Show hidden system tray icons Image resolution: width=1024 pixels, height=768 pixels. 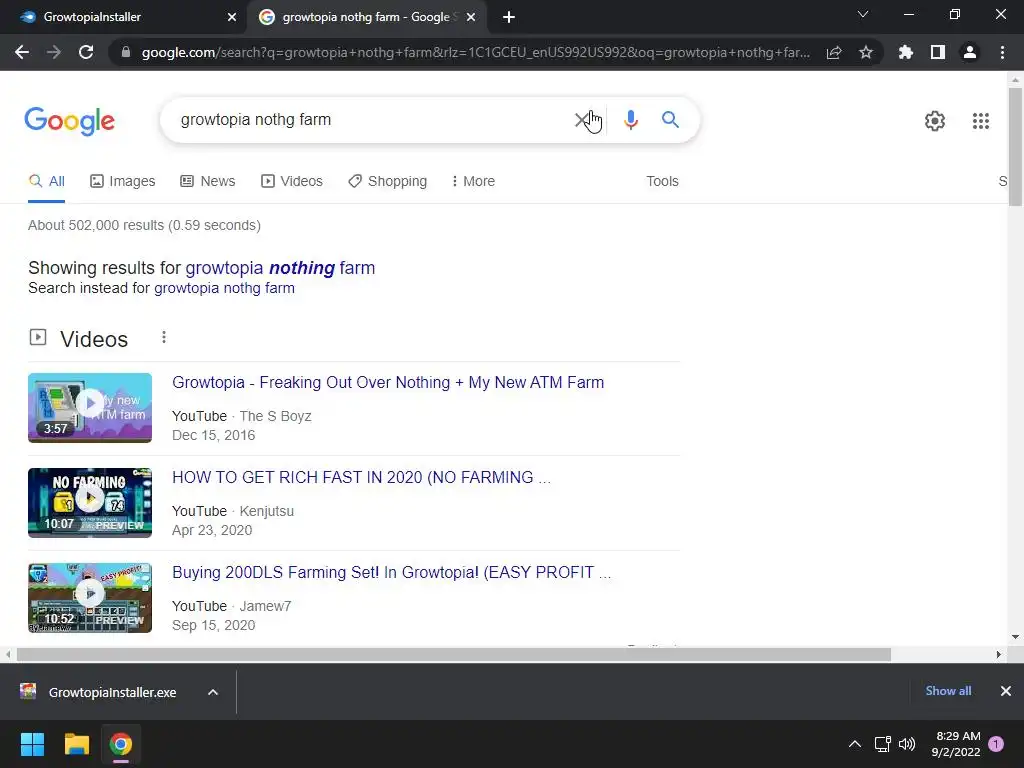click(854, 744)
